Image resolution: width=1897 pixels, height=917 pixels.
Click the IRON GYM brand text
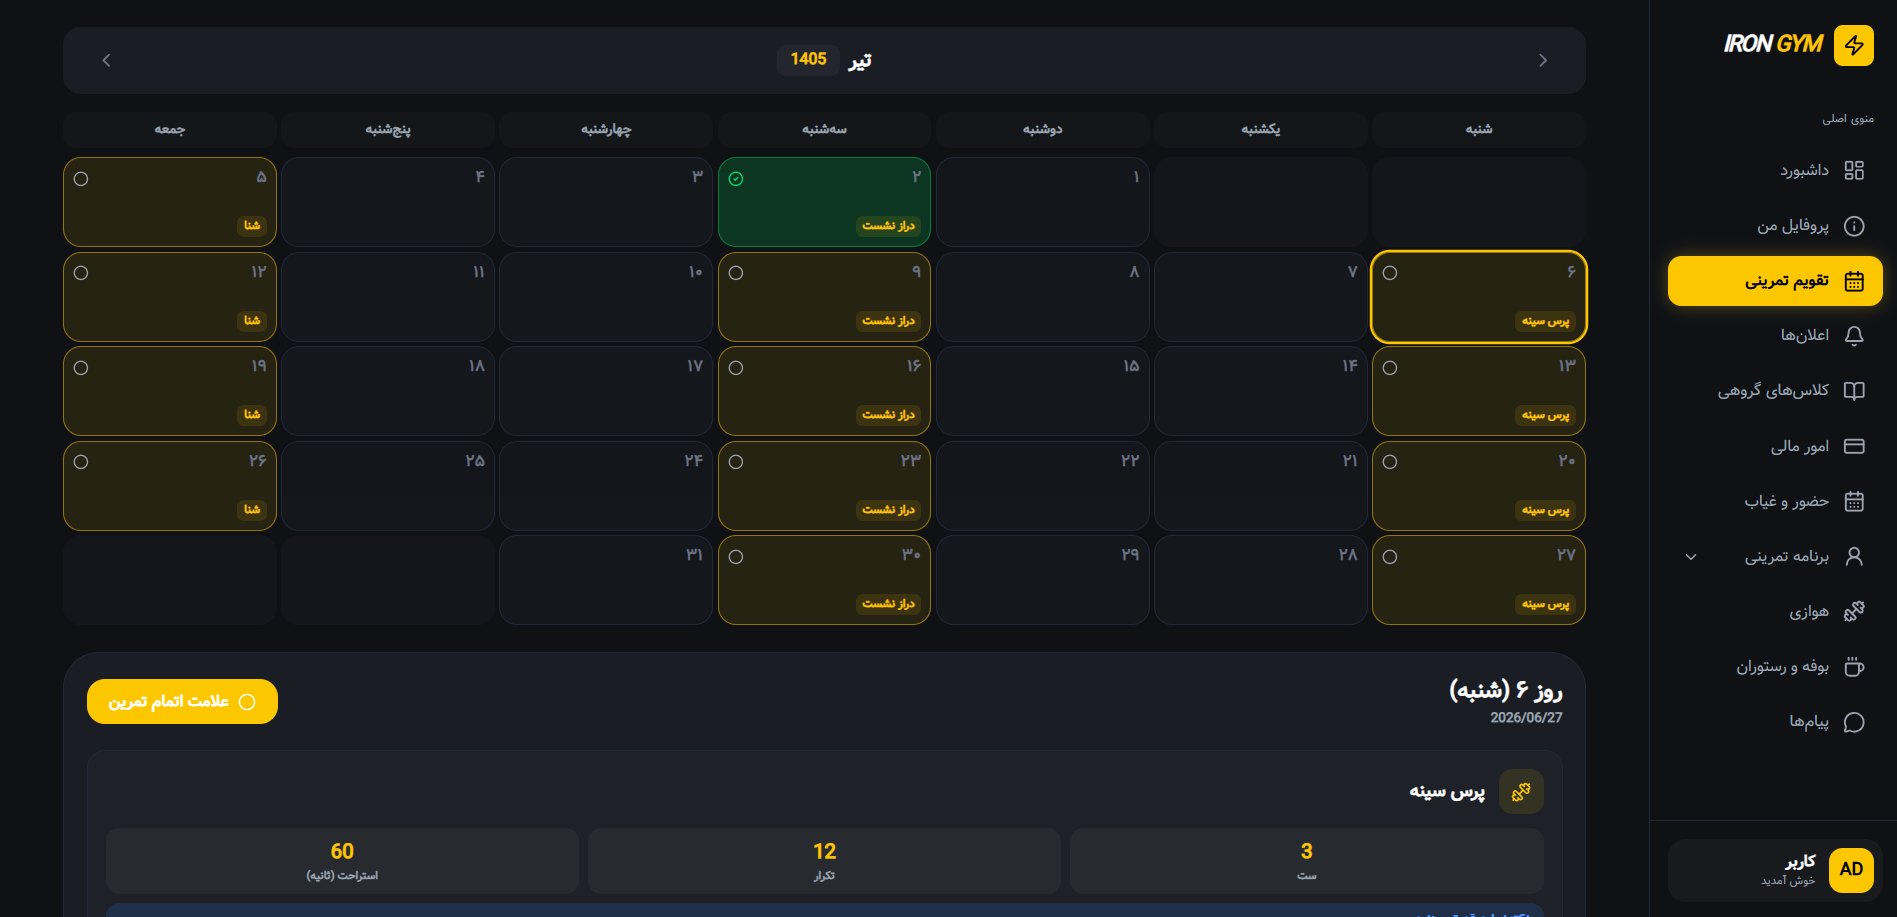click(1774, 44)
